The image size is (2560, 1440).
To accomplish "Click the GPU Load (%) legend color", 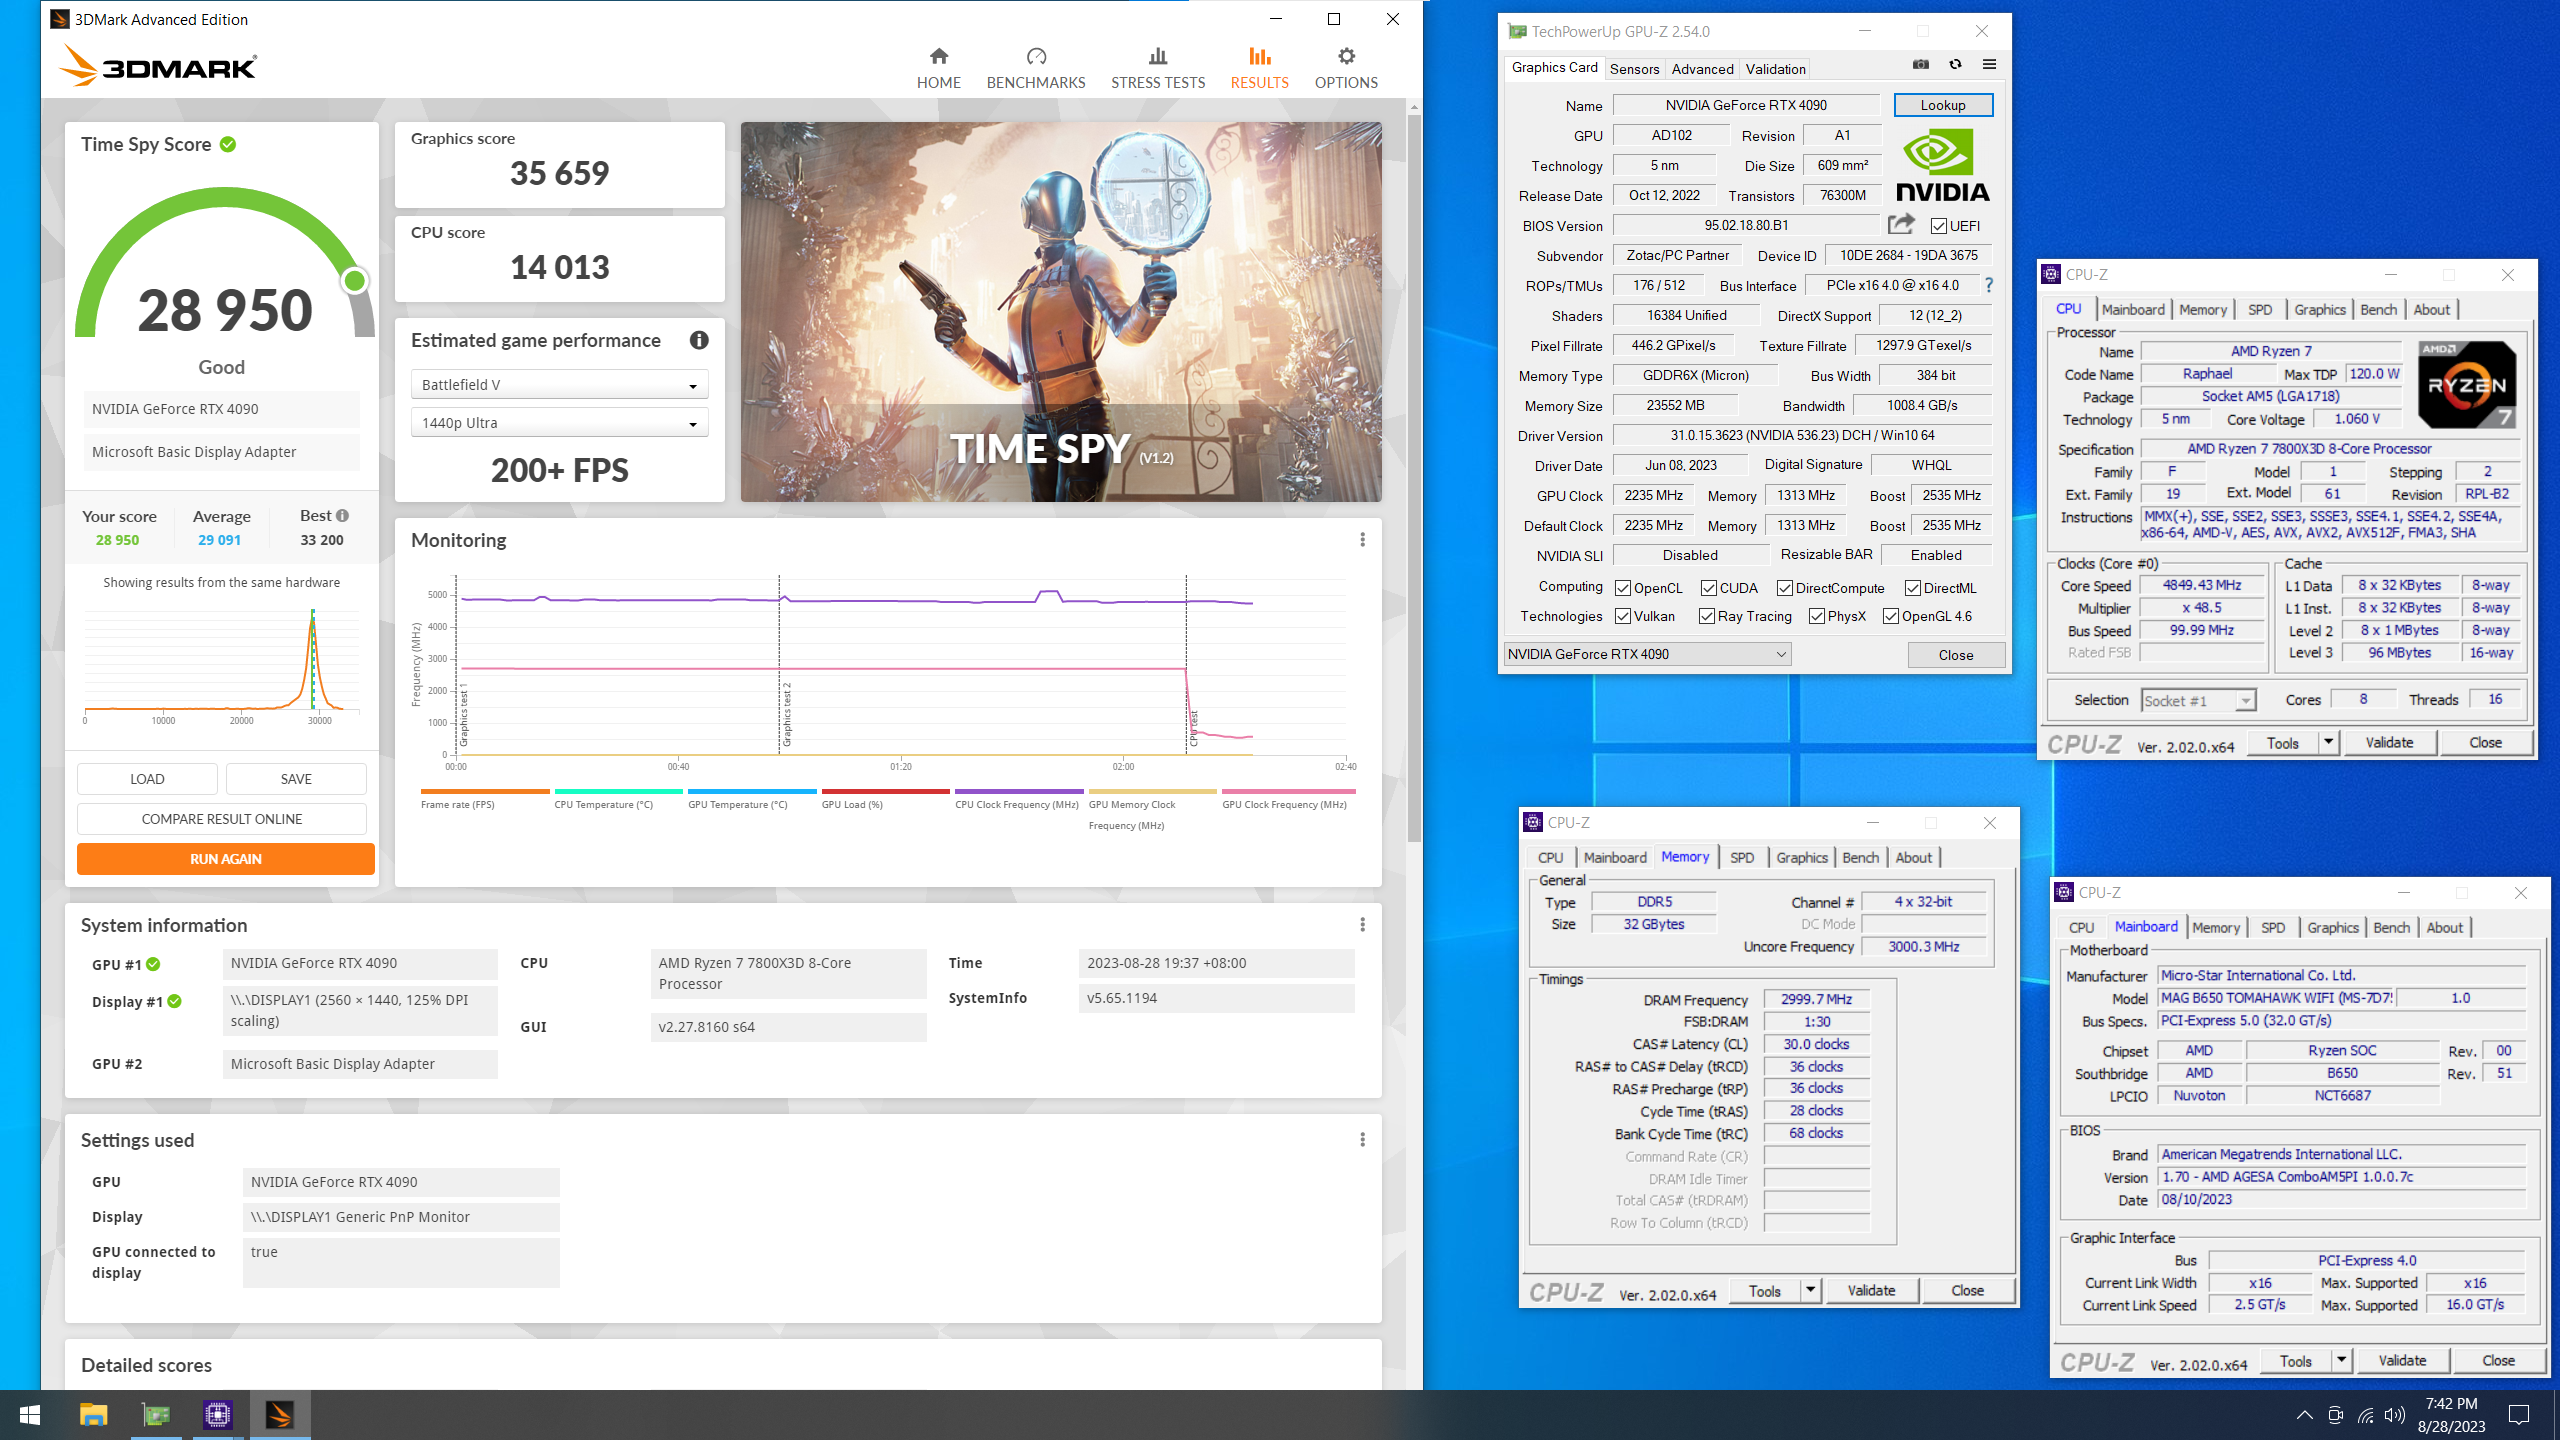I will tap(885, 791).
